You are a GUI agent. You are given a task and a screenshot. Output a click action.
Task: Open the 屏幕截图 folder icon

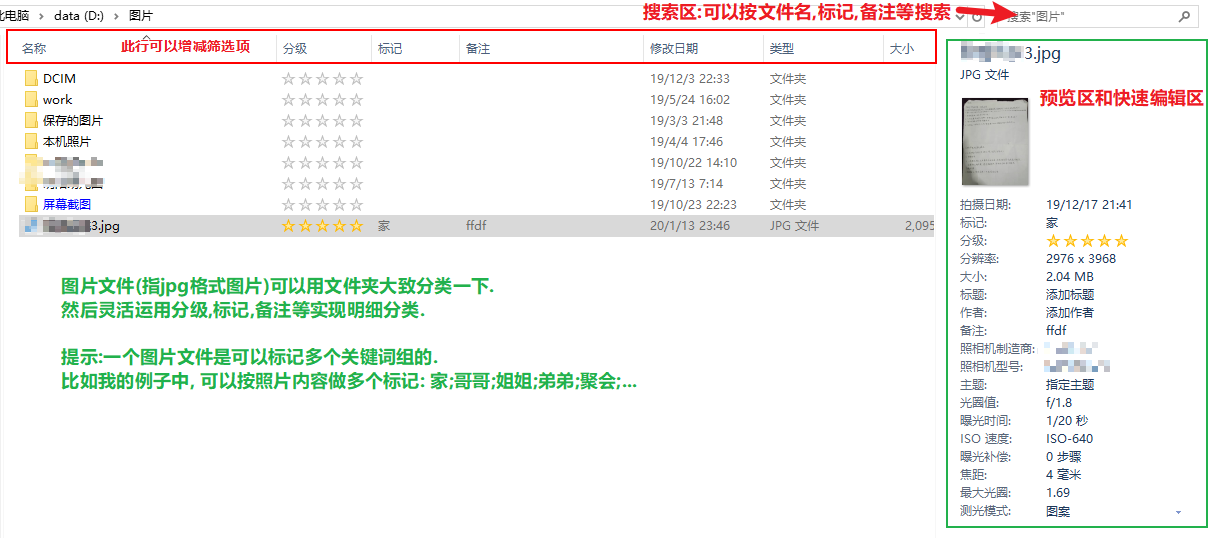(31, 204)
